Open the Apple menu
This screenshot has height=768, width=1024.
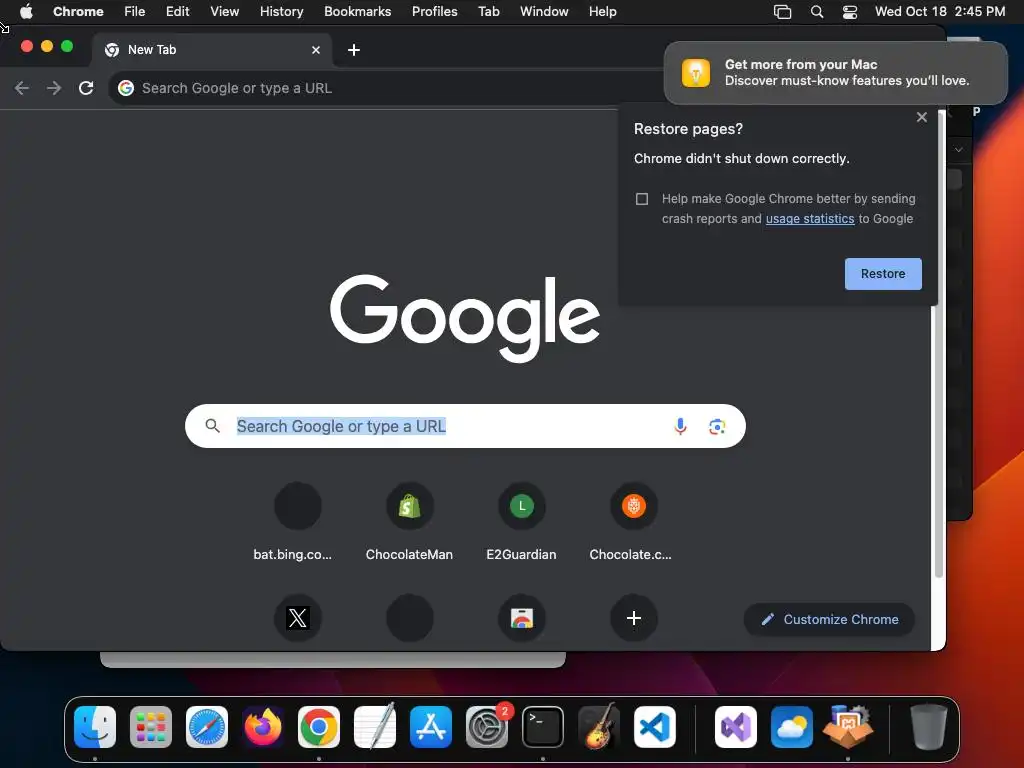point(26,11)
